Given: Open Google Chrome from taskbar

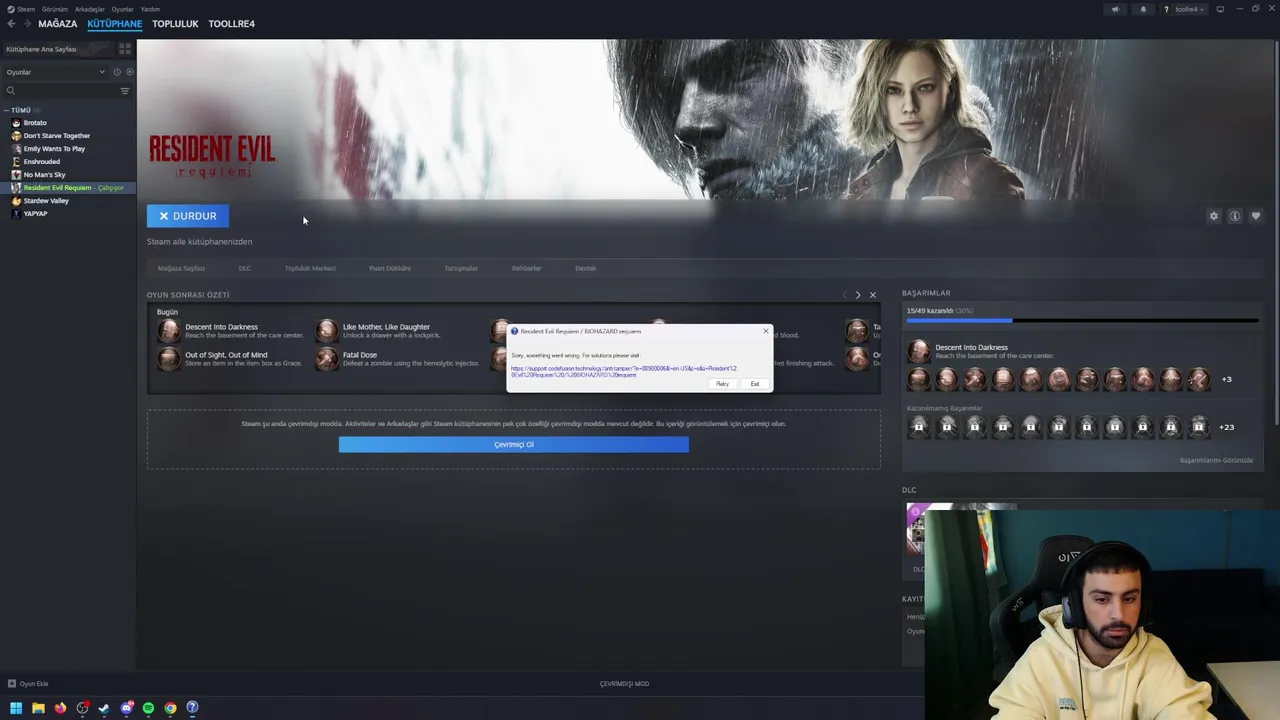Looking at the screenshot, I should click(170, 708).
